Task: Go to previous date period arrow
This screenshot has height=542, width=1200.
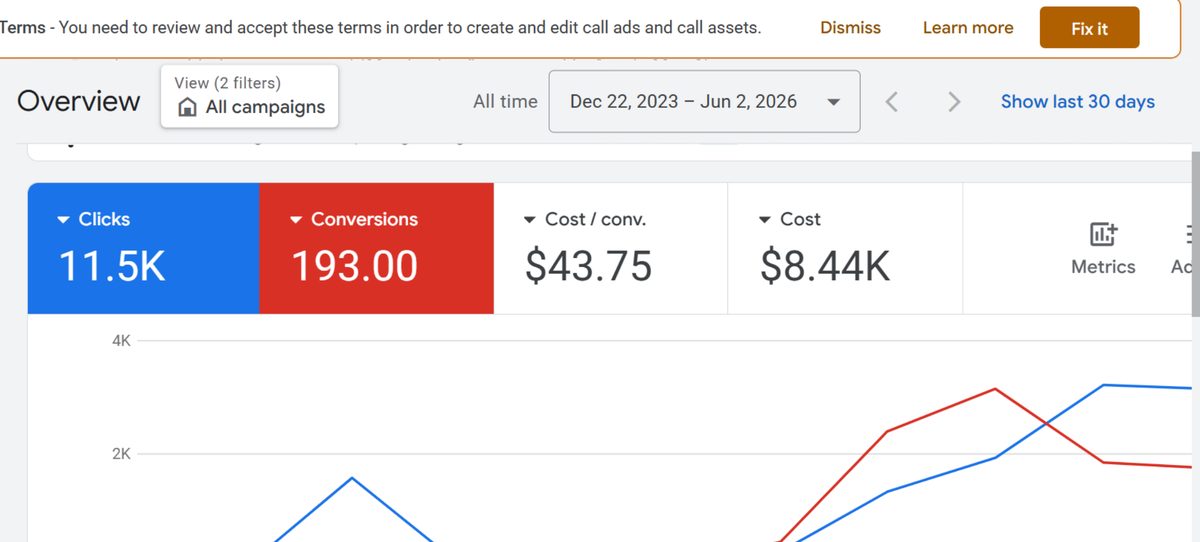Action: click(892, 102)
